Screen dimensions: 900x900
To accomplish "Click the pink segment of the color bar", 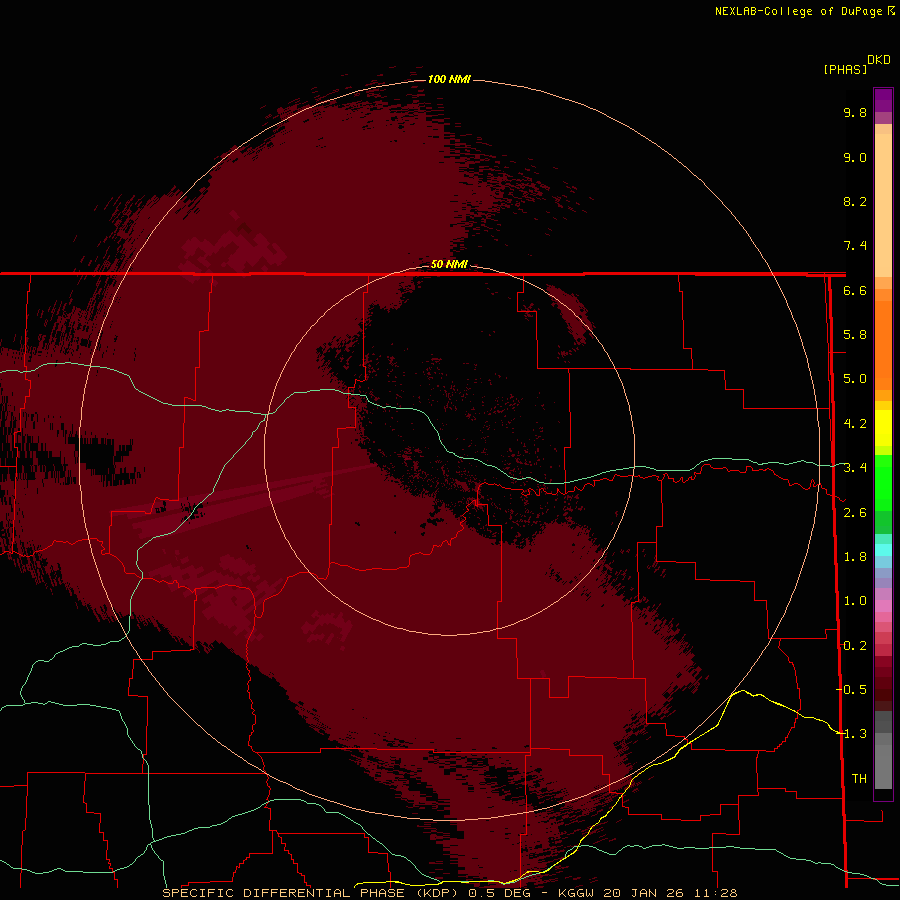I will tap(883, 606).
